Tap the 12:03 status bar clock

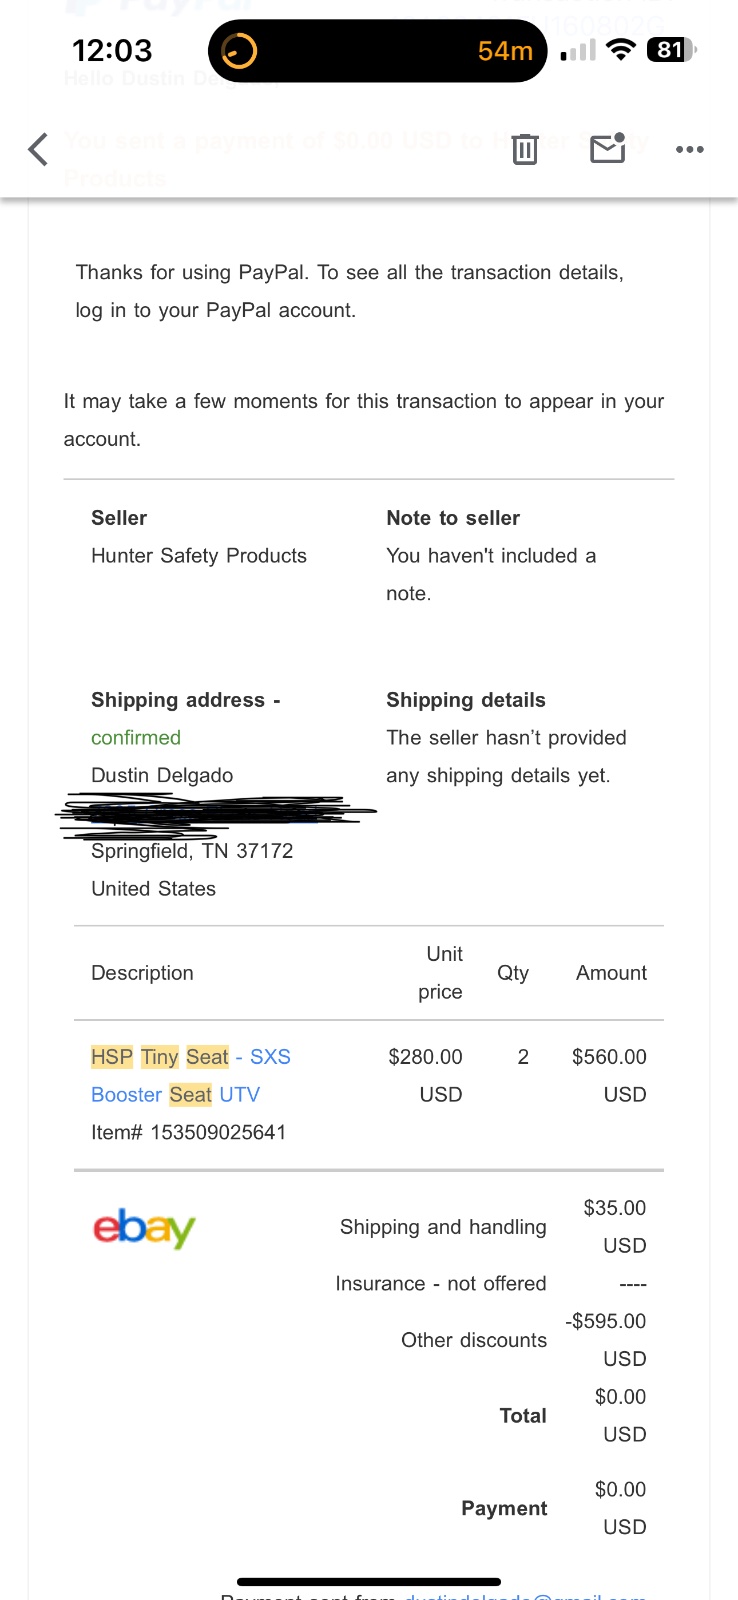[x=112, y=50]
